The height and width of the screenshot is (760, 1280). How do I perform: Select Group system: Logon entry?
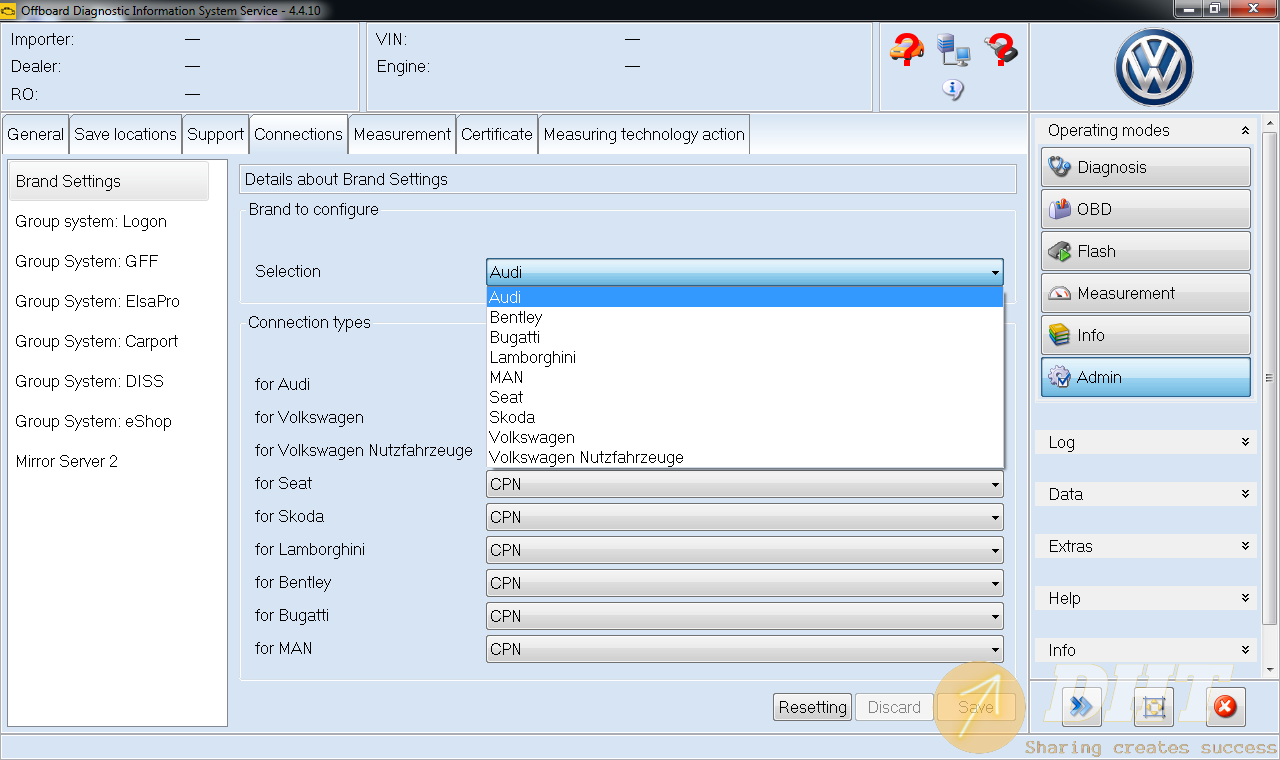(x=91, y=221)
